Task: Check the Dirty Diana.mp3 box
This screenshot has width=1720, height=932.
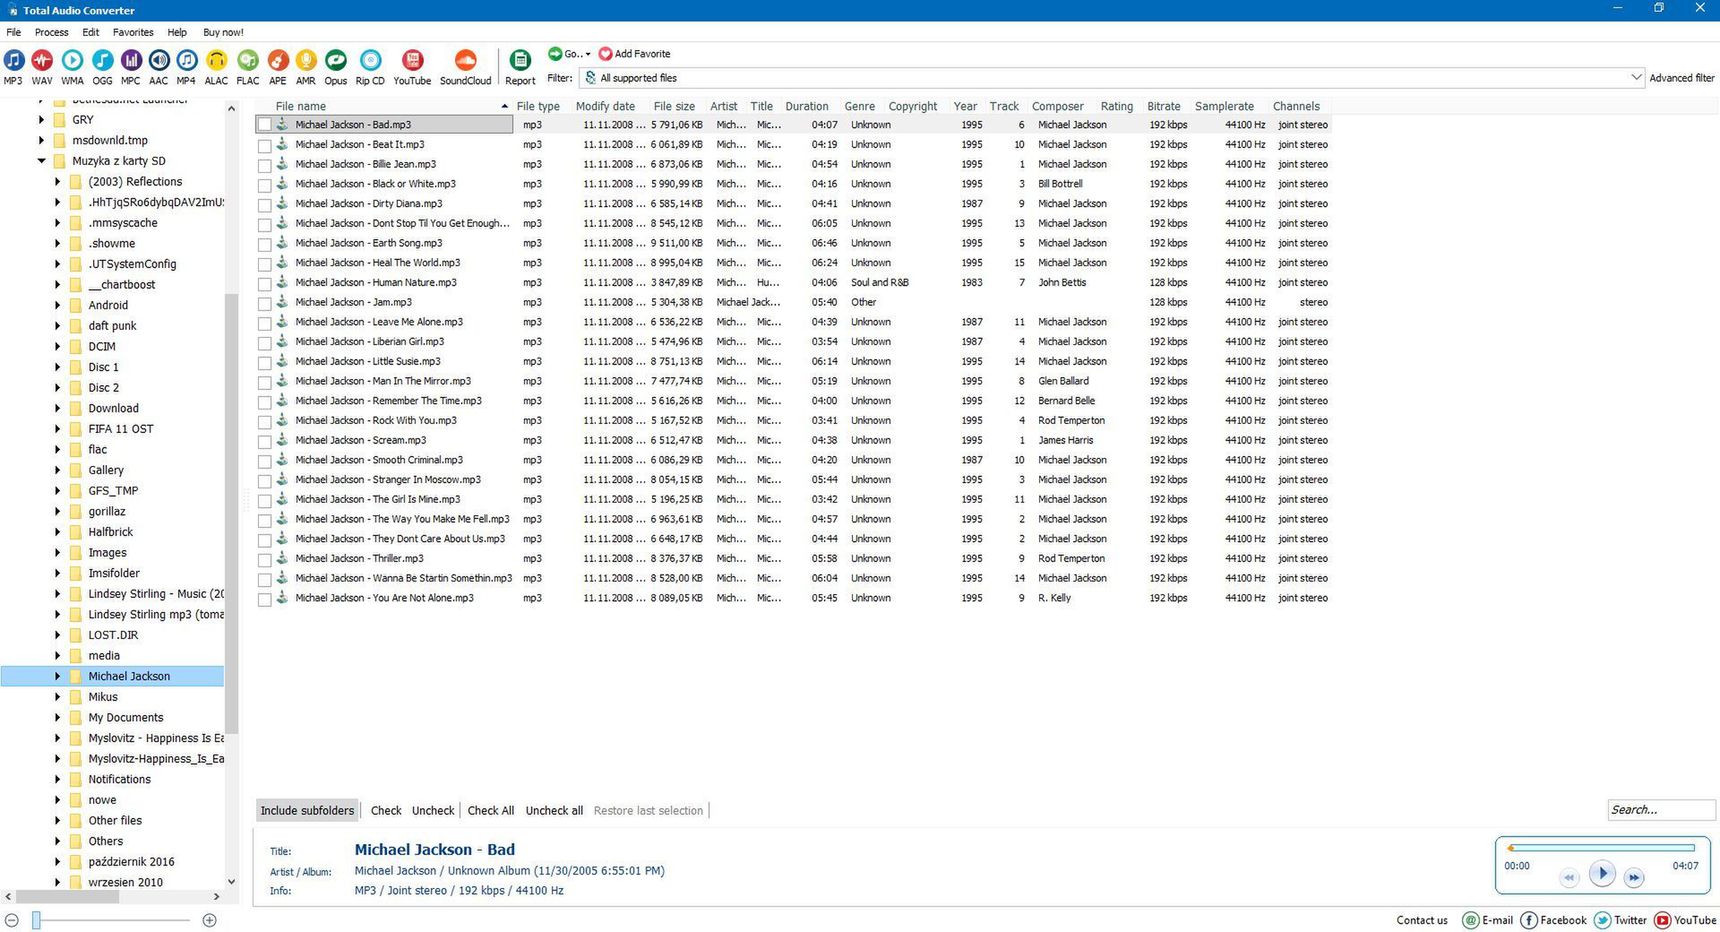Action: click(x=265, y=204)
